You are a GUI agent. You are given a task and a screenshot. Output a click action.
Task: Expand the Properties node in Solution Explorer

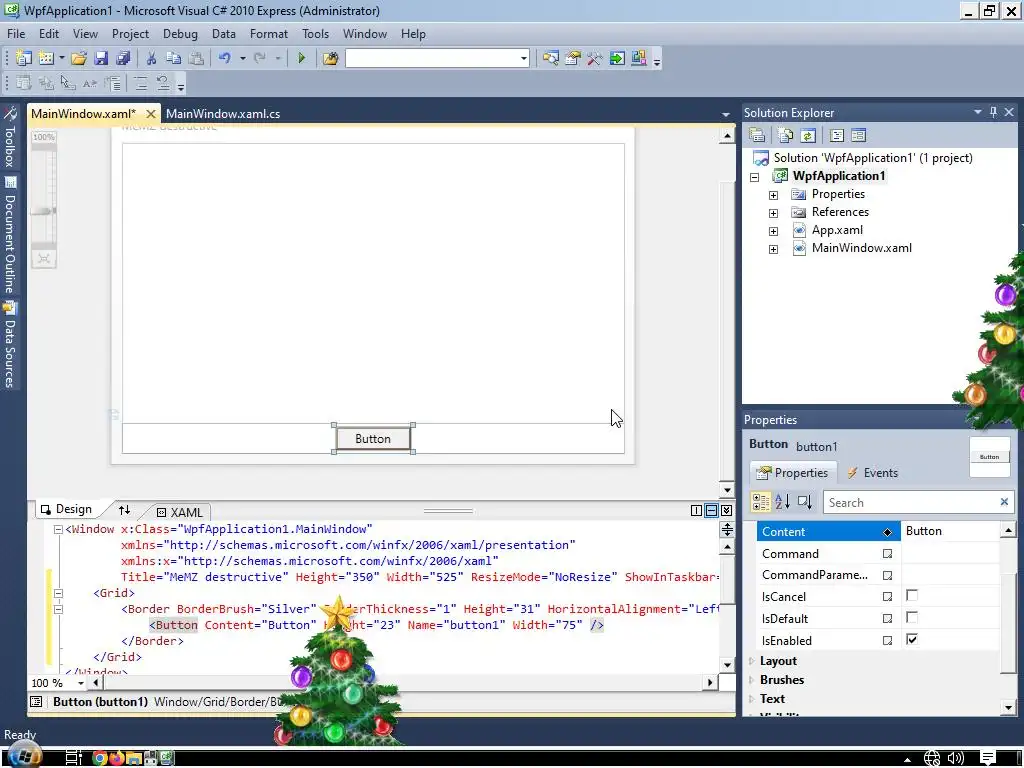[773, 195]
